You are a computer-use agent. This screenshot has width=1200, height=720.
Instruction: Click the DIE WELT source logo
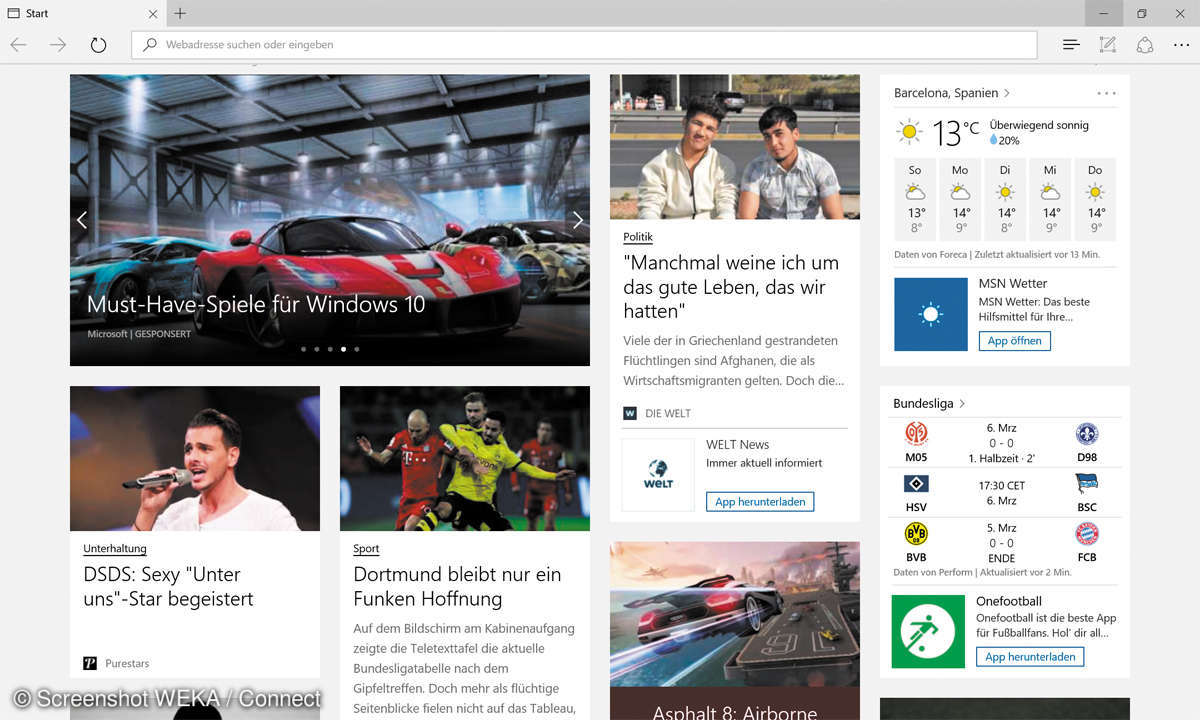(x=630, y=413)
